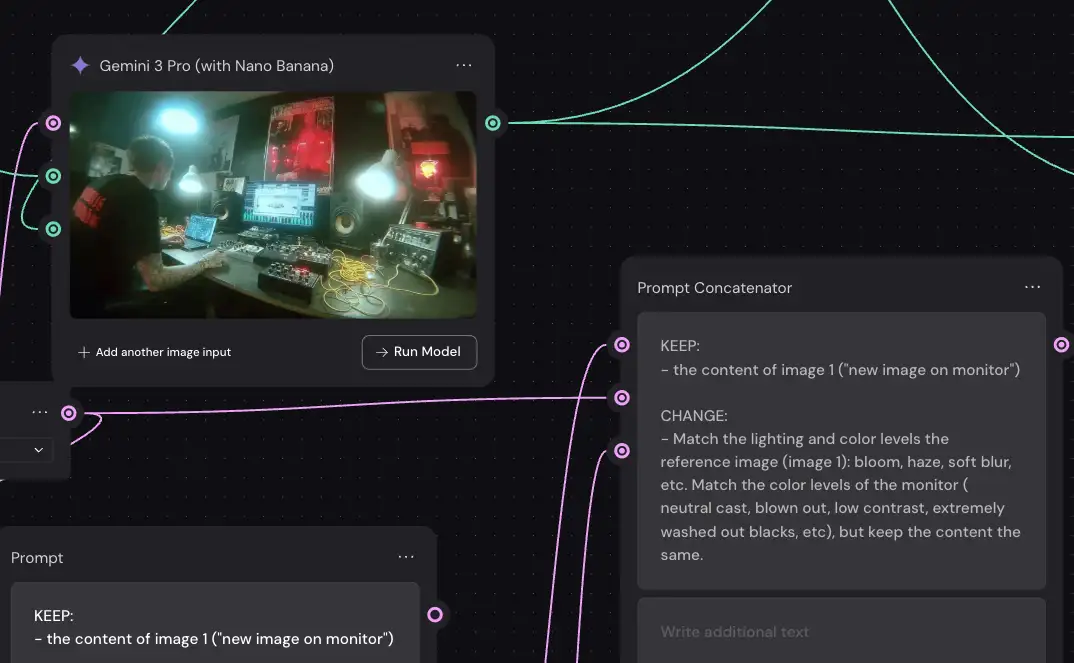1074x663 pixels.
Task: Select the third input port on Prompt Concatenator
Action: click(x=621, y=451)
